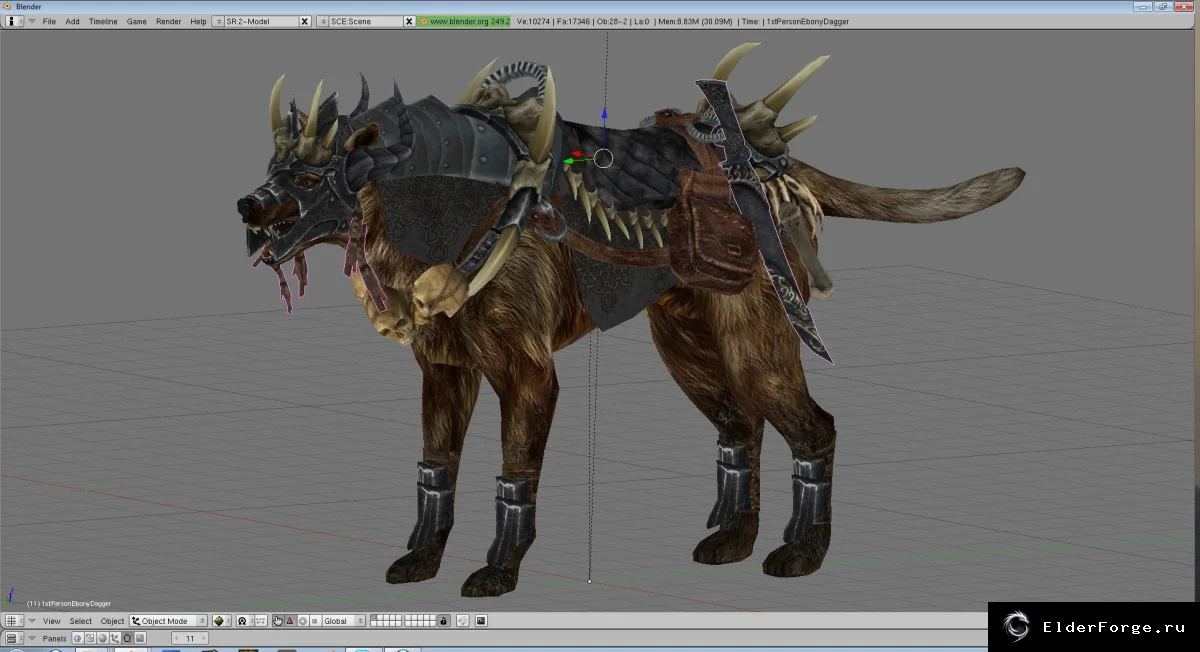The height and width of the screenshot is (652, 1200).
Task: Open the 3D view's Object menu
Action: point(112,621)
